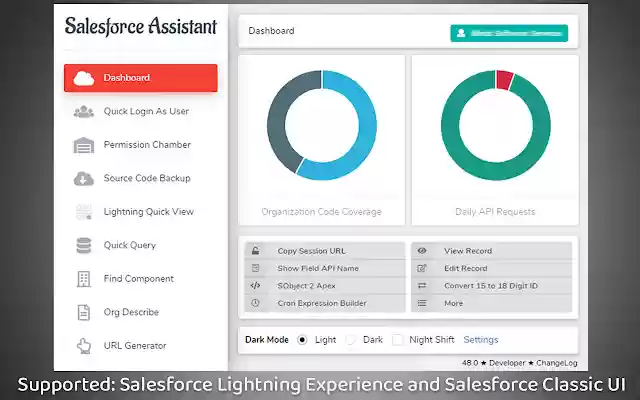The width and height of the screenshot is (640, 400).
Task: Click the user avatar icon in teal button
Action: (x=461, y=33)
